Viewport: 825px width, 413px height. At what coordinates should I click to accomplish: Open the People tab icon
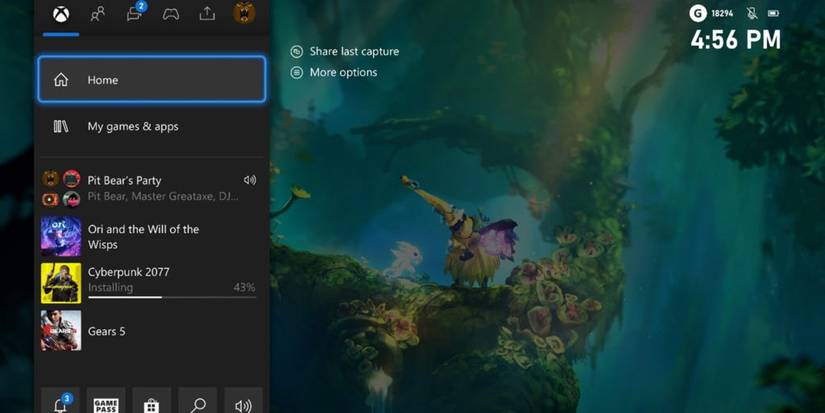pos(97,14)
